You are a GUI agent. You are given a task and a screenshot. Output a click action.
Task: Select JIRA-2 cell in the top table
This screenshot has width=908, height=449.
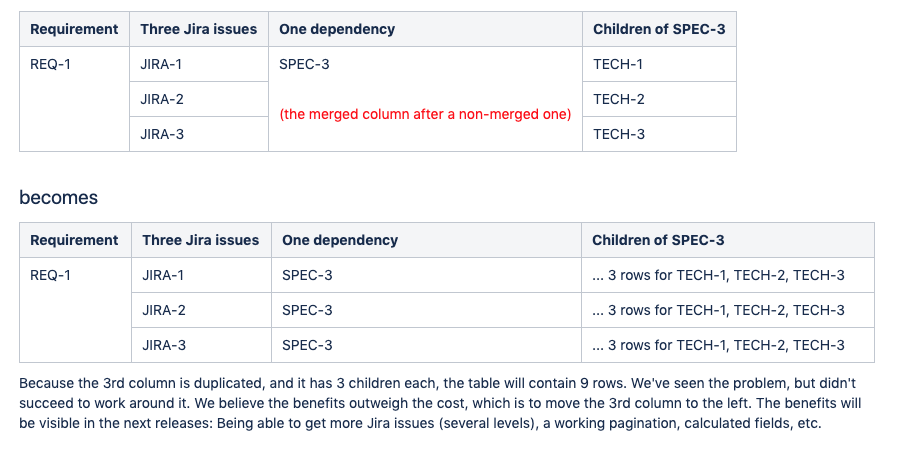(x=161, y=99)
